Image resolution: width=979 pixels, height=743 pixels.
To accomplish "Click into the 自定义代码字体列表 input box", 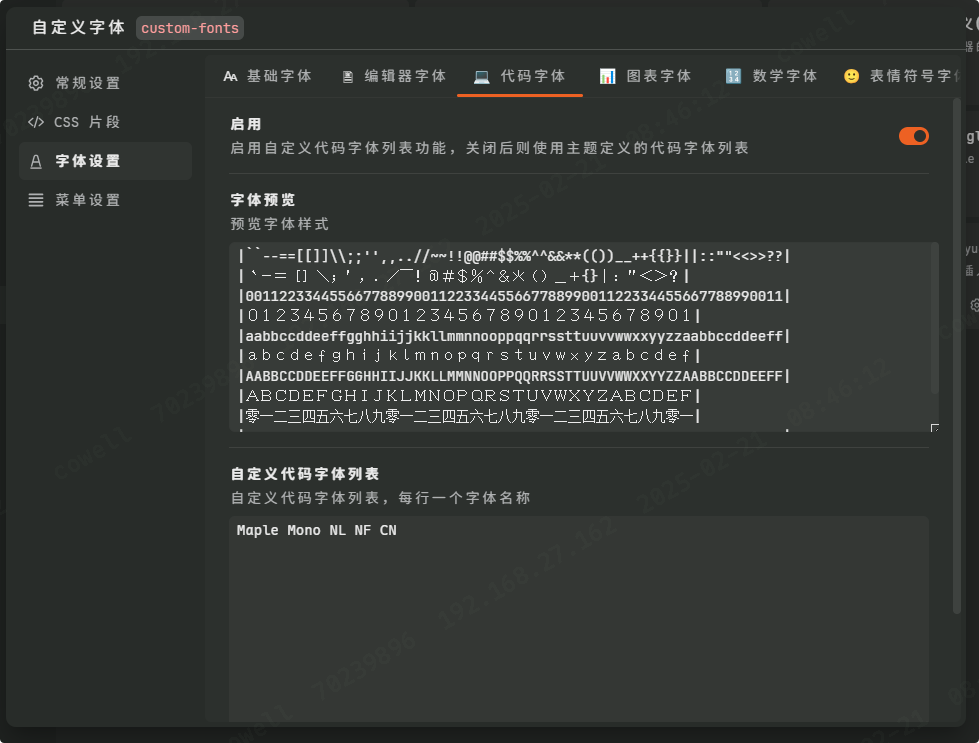I will pyautogui.click(x=579, y=619).
